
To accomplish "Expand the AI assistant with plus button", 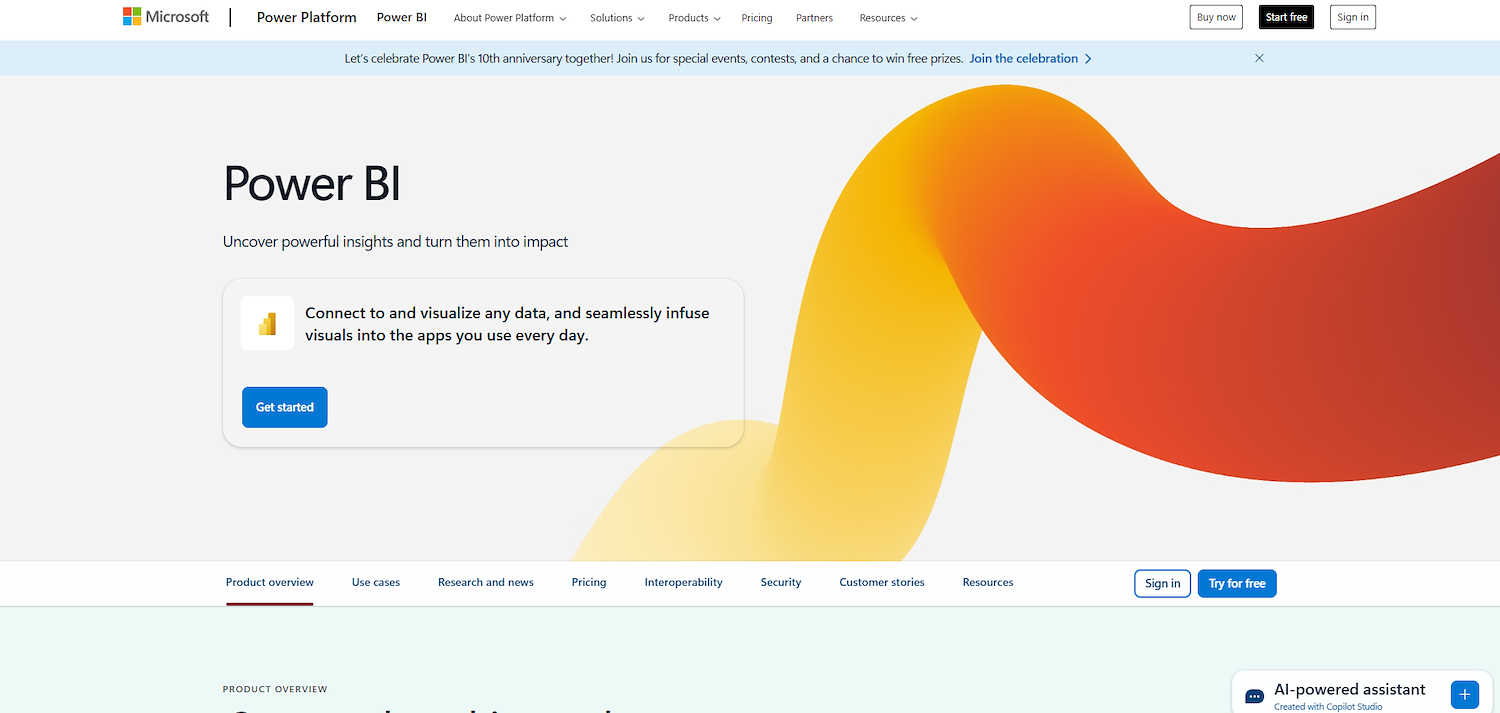I will 1465,694.
